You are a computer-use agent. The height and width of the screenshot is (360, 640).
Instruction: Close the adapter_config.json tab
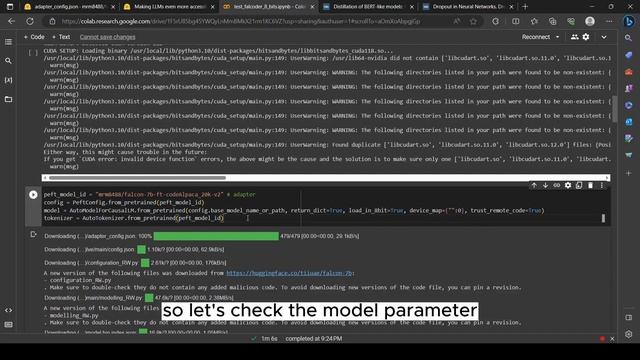point(113,7)
